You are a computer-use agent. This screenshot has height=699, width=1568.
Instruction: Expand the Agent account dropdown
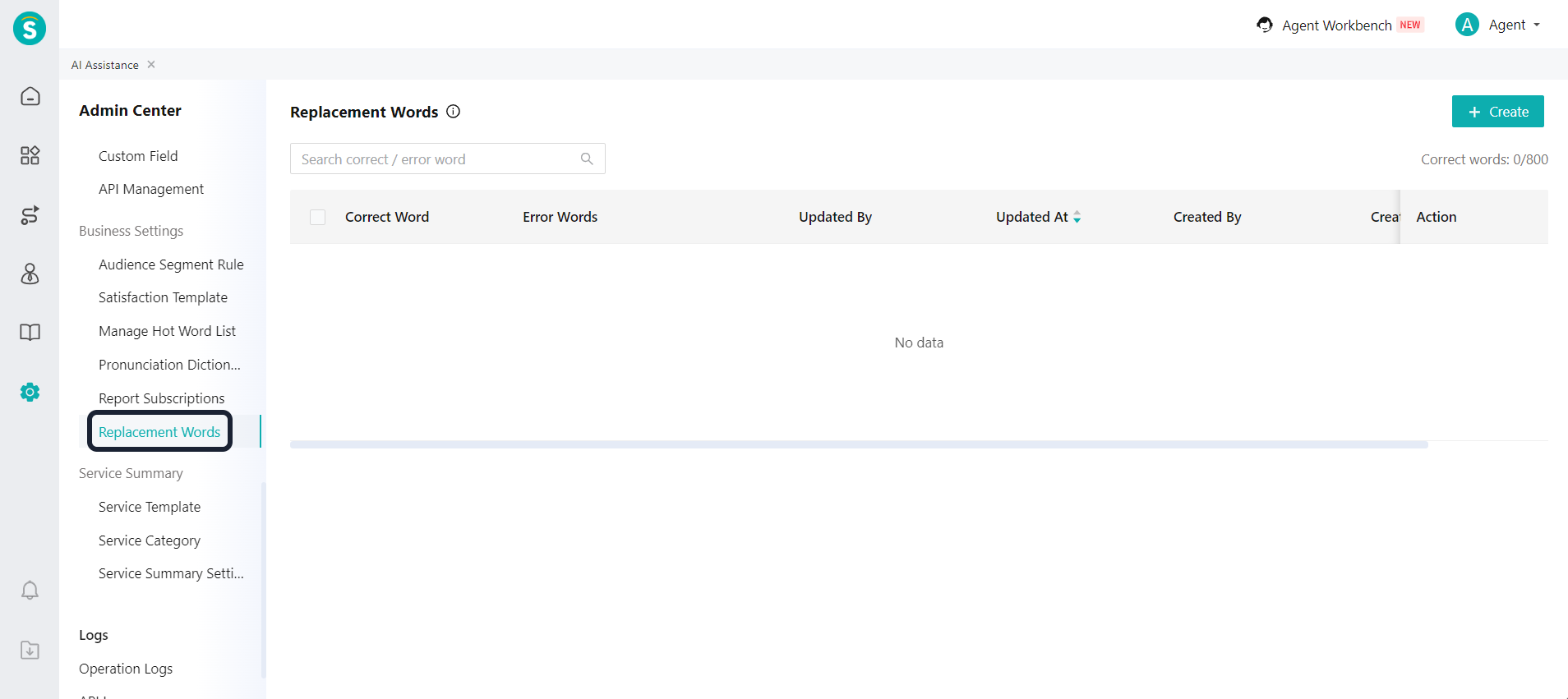coord(1497,25)
